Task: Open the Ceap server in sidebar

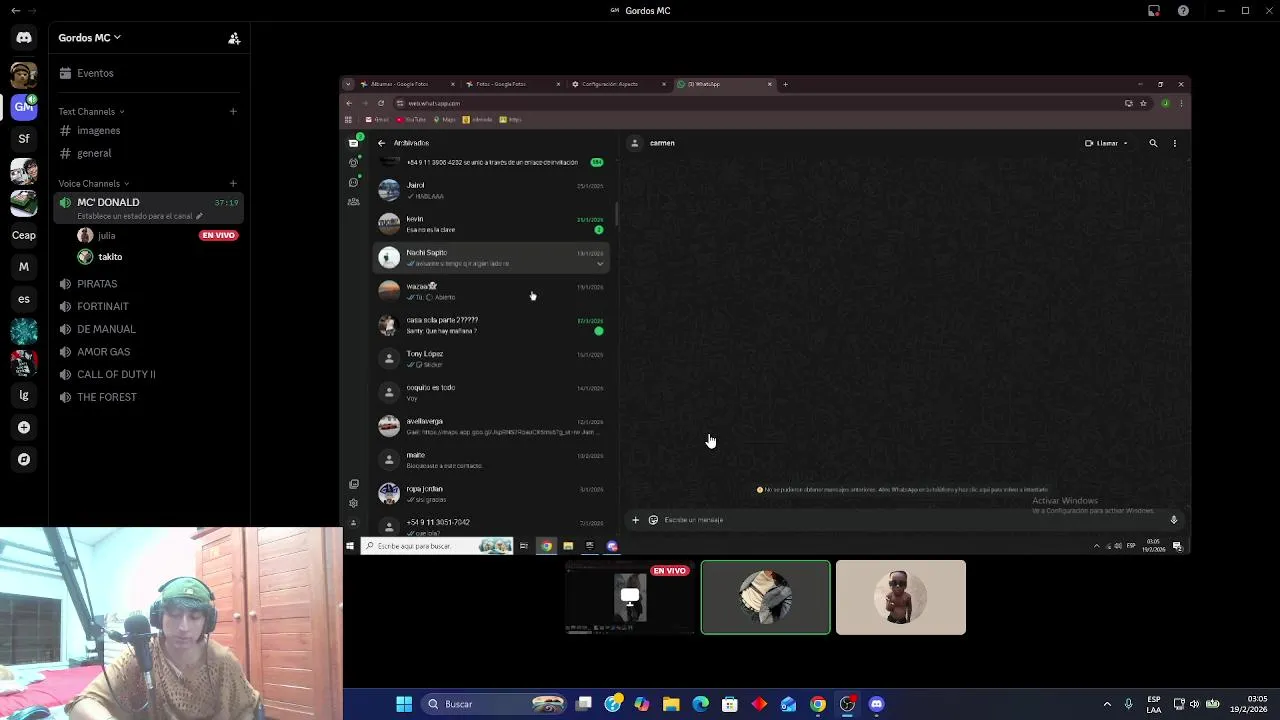Action: 24,235
